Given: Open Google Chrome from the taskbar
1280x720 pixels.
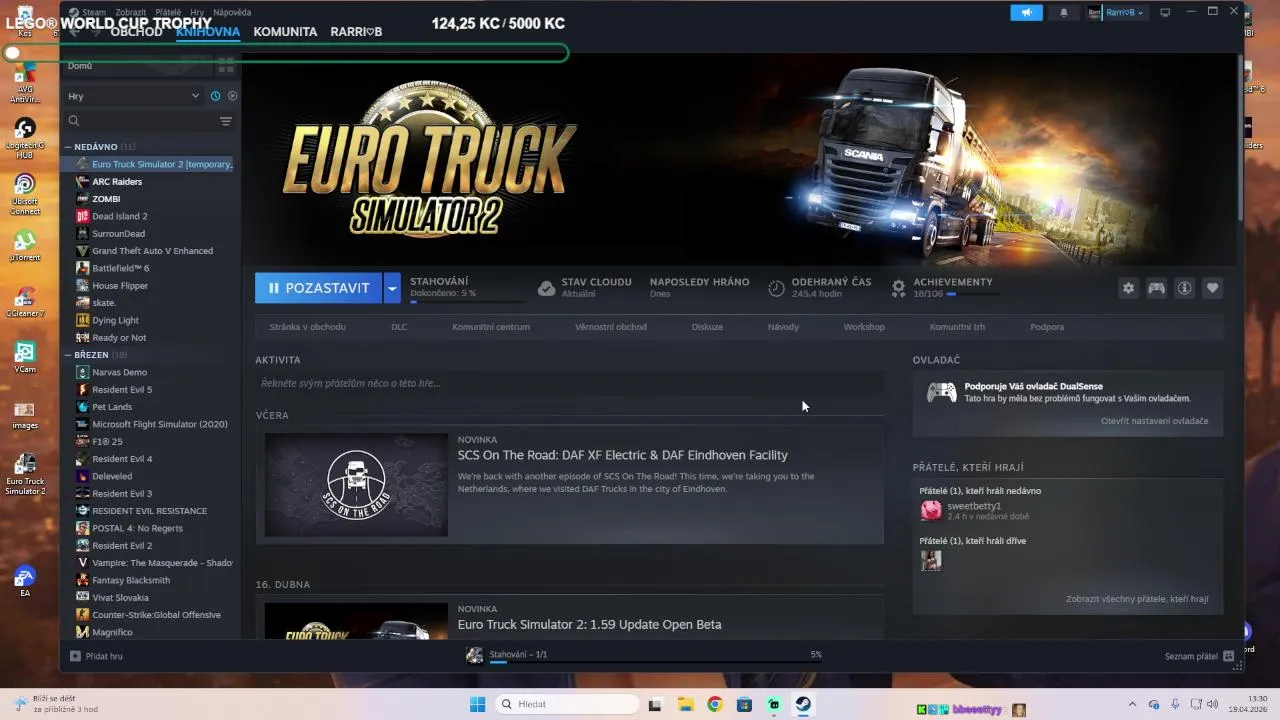Looking at the screenshot, I should pos(715,704).
